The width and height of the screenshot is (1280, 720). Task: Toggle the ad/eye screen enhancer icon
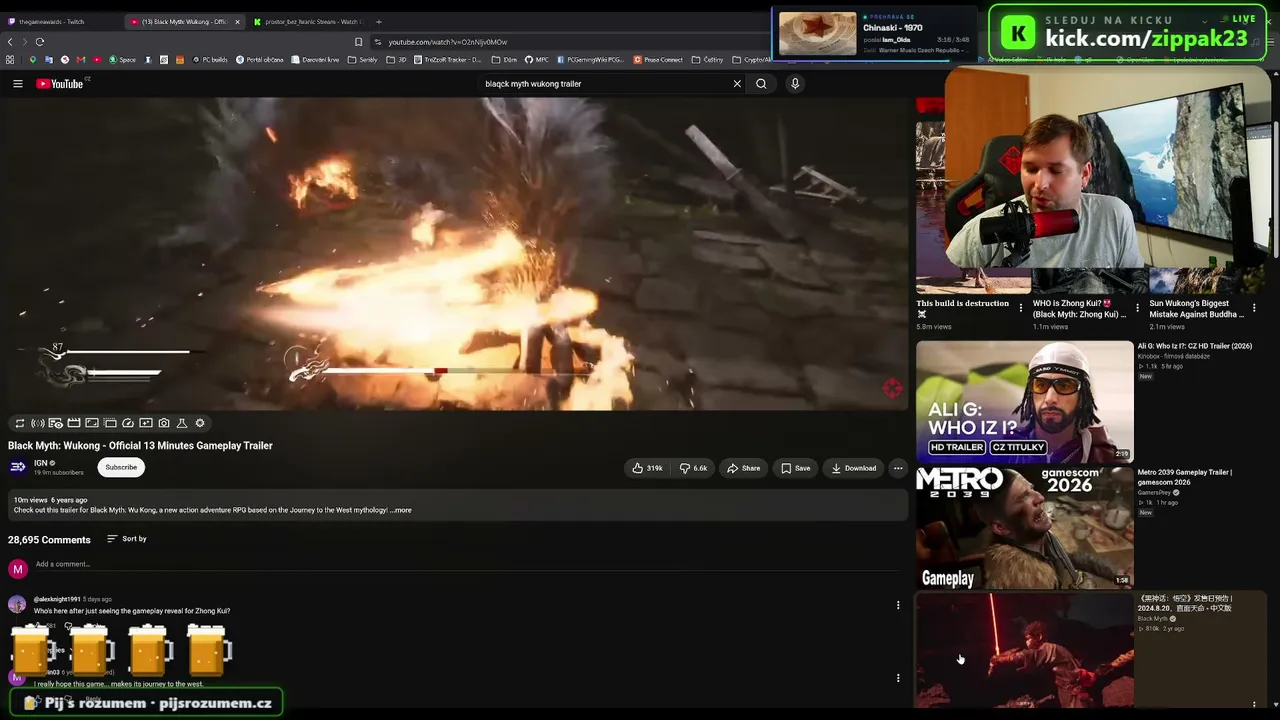55,423
